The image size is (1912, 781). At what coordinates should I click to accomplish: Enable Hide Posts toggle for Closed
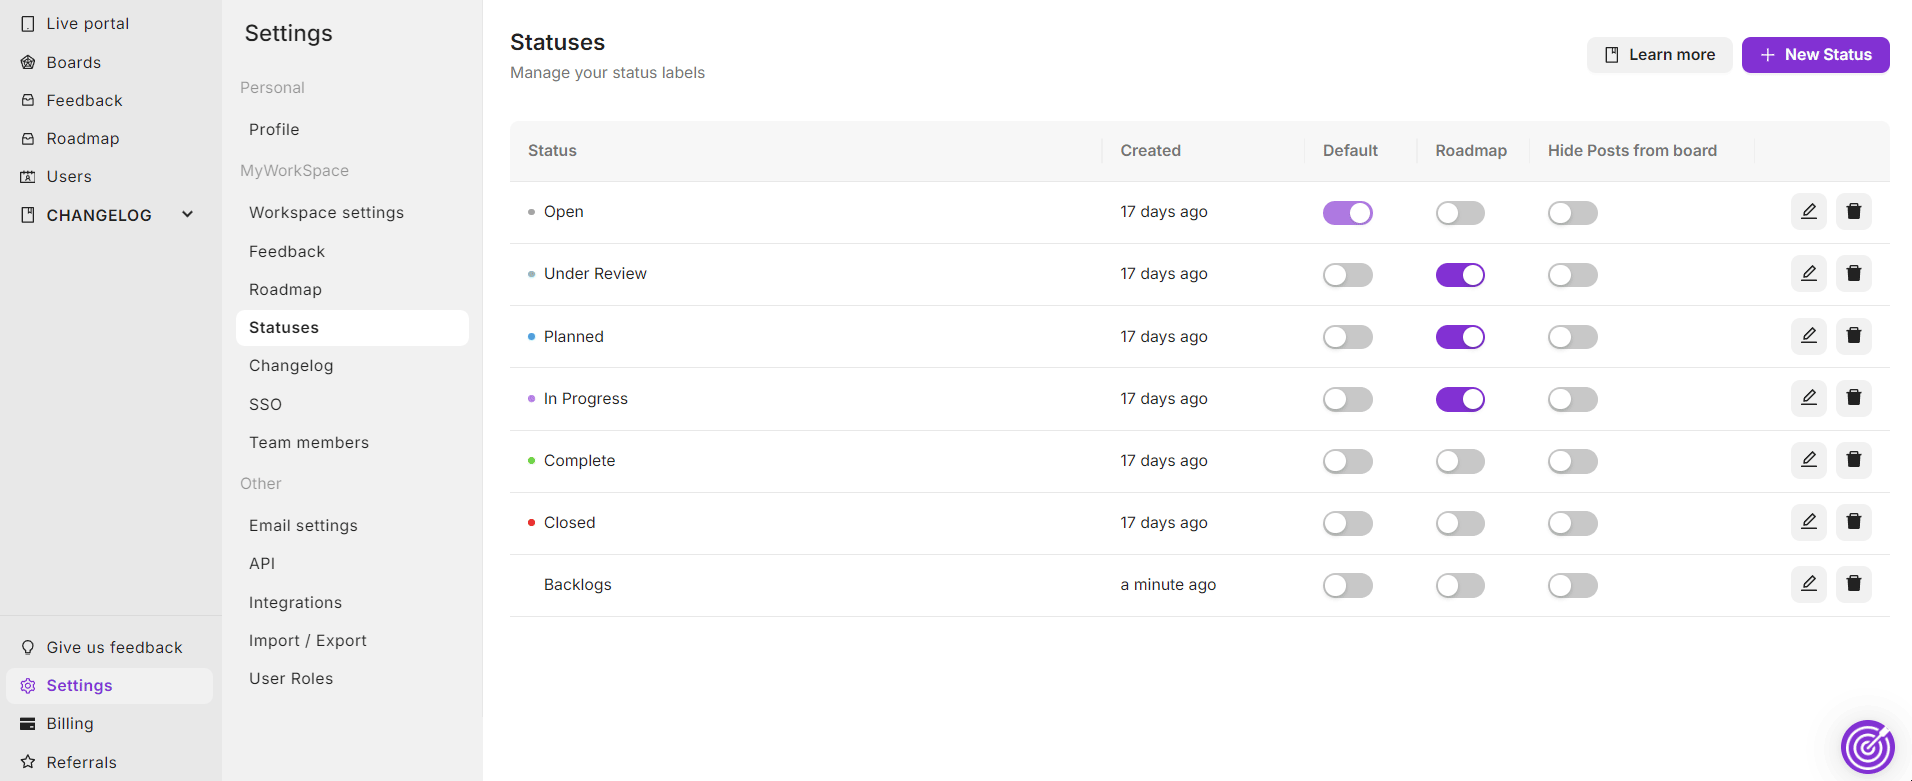pyautogui.click(x=1573, y=523)
